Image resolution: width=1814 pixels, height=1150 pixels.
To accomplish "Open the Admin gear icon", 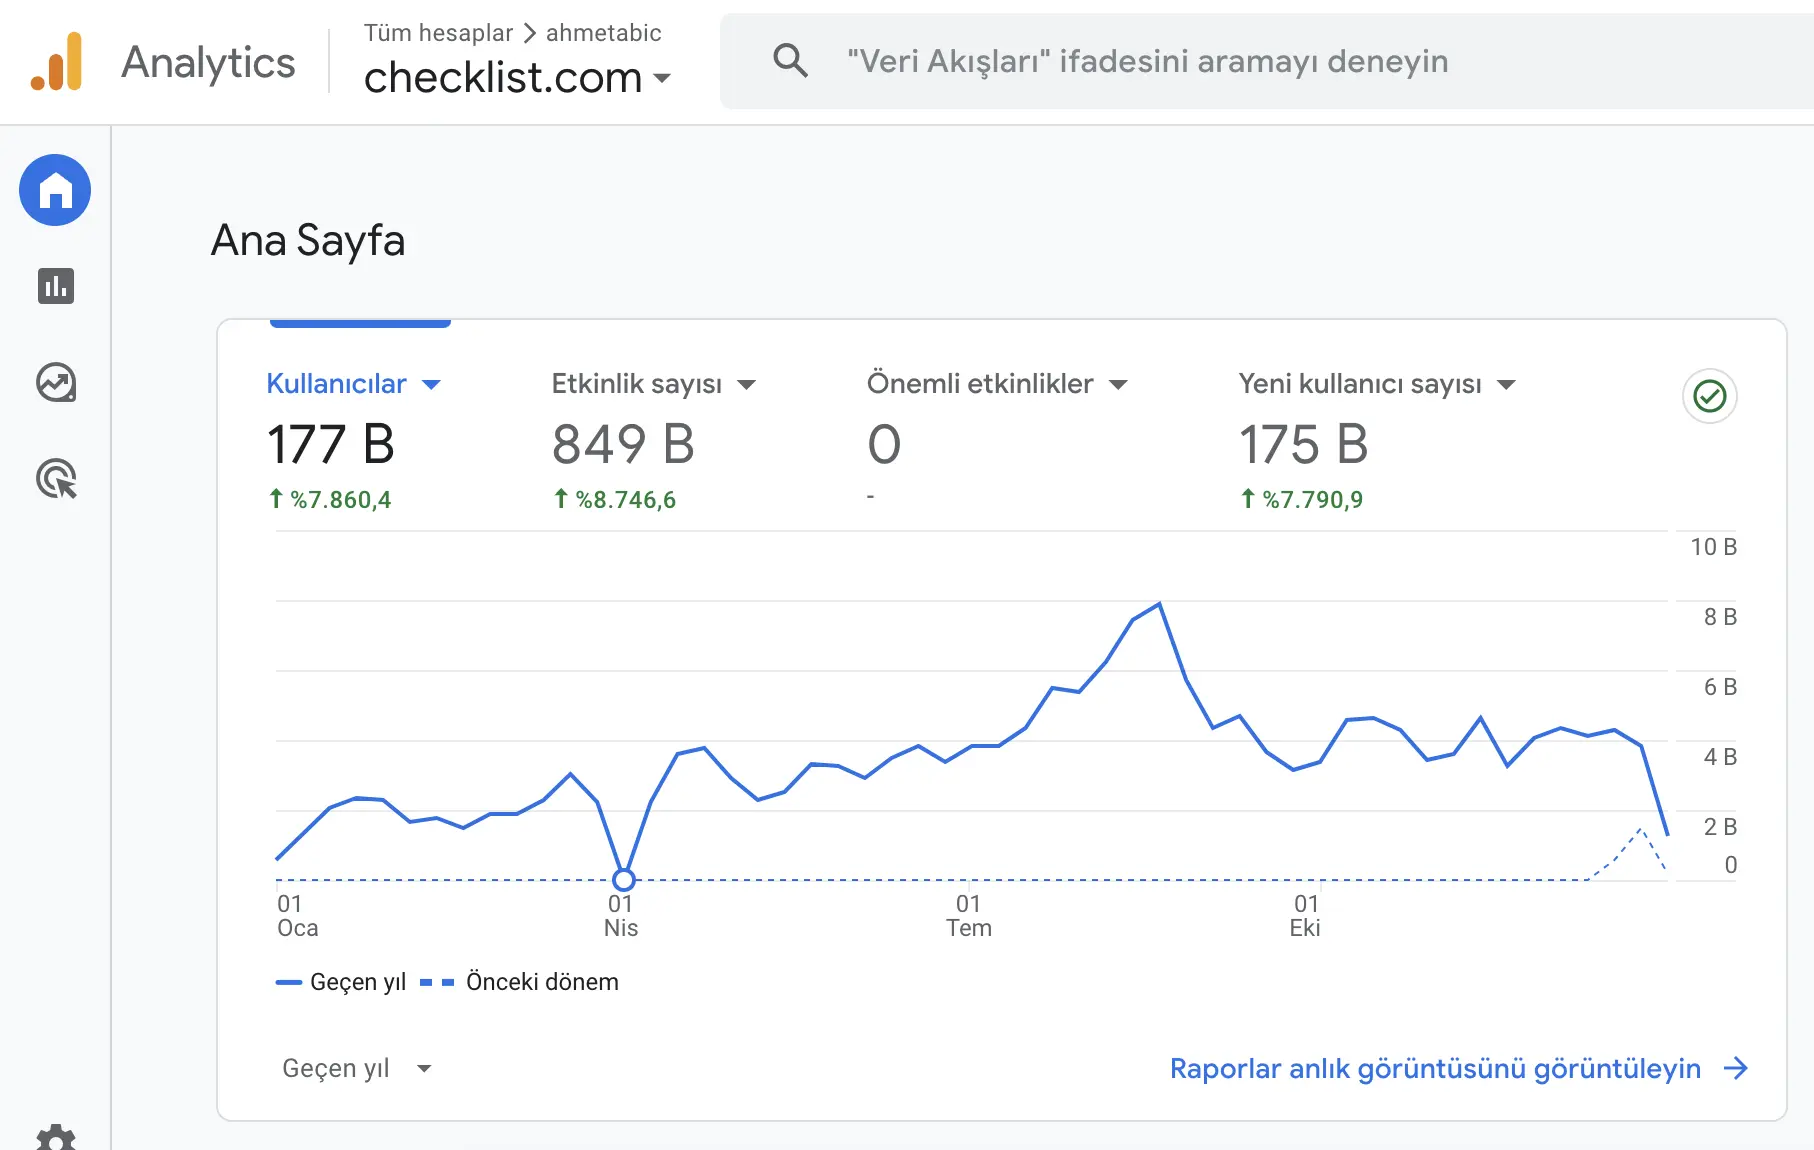I will pyautogui.click(x=56, y=1138).
